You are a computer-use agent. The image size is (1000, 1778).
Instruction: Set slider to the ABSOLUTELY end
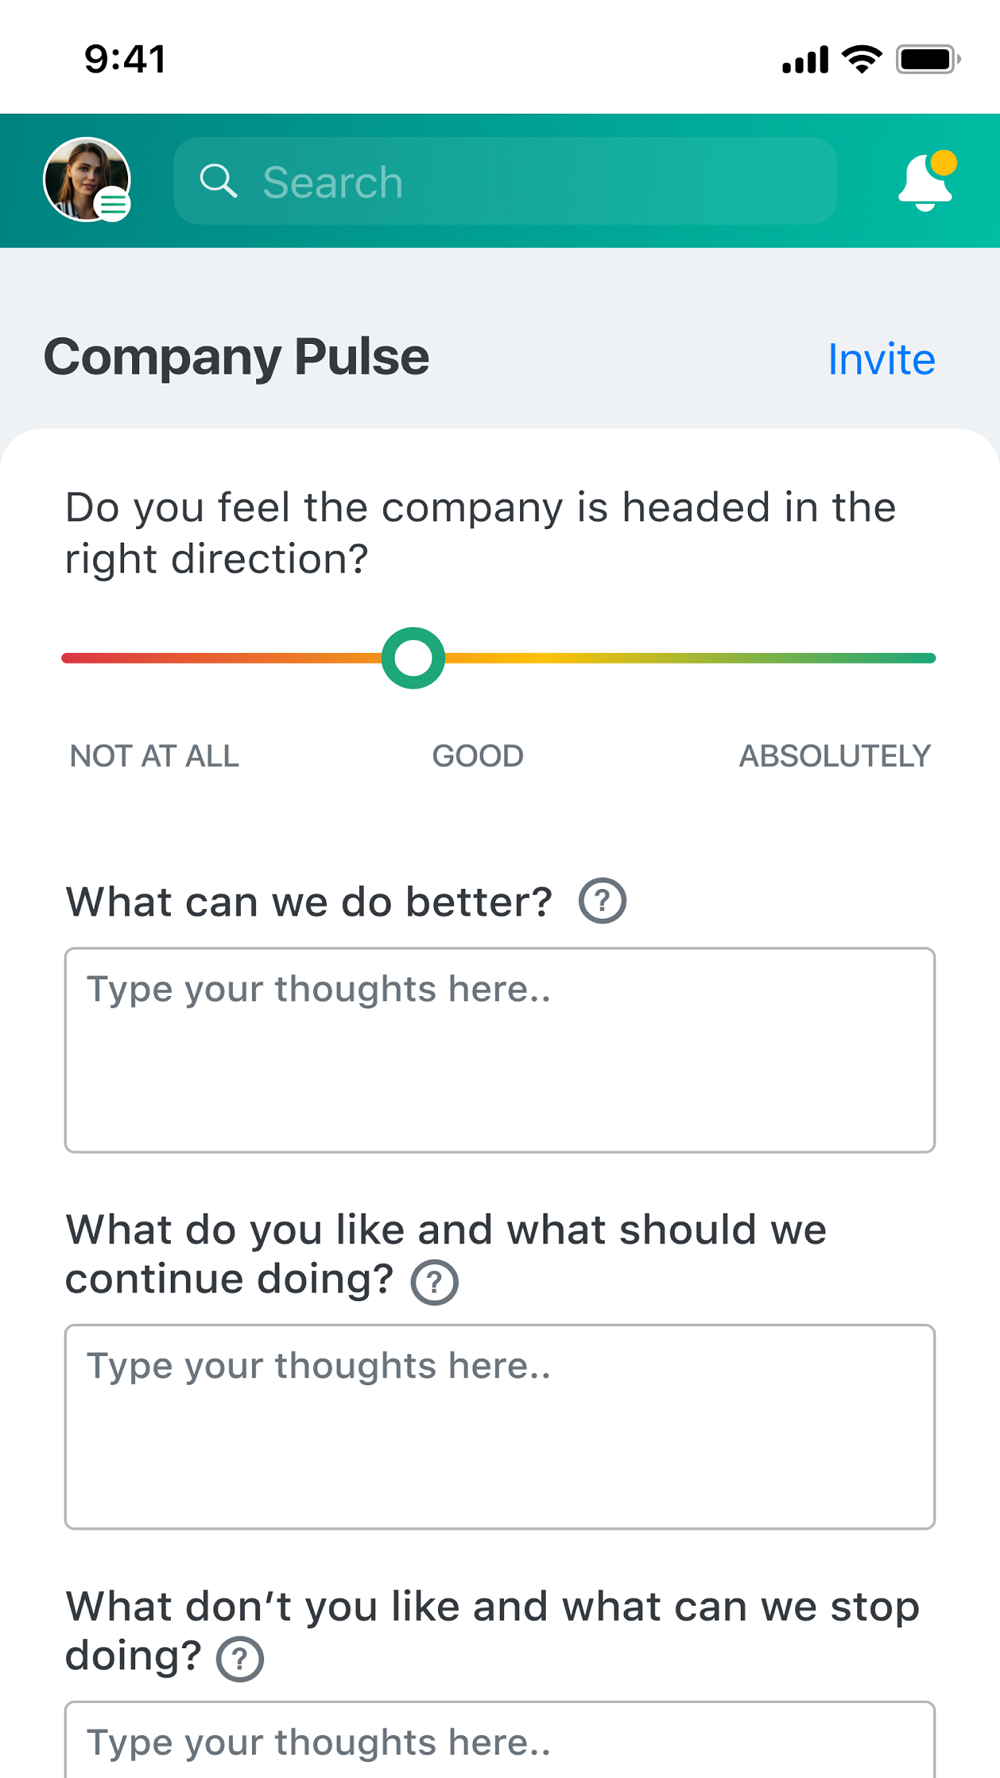pyautogui.click(x=930, y=658)
